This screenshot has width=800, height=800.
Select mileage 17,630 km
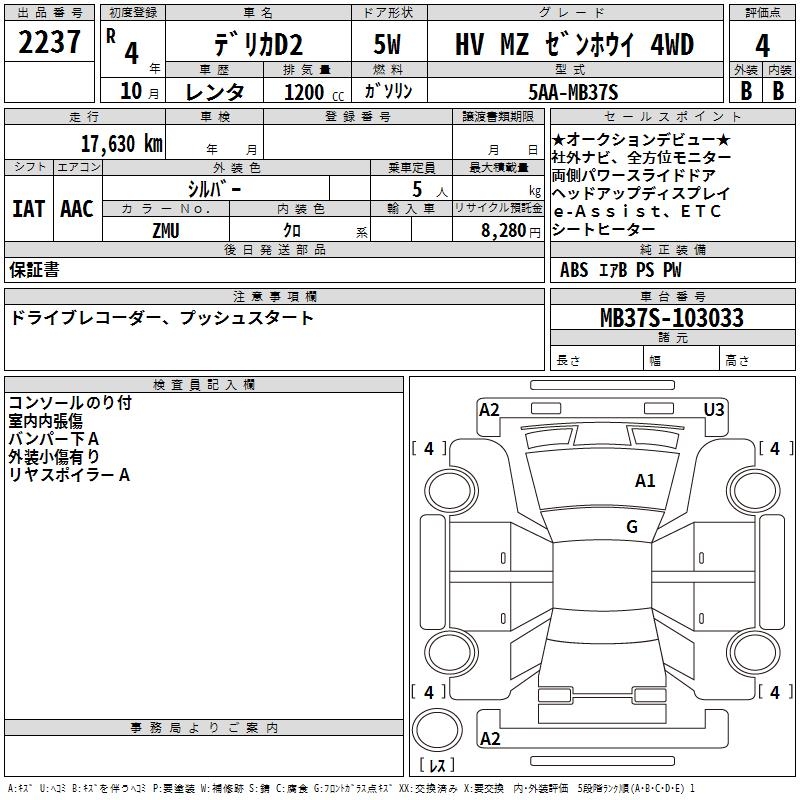click(121, 143)
